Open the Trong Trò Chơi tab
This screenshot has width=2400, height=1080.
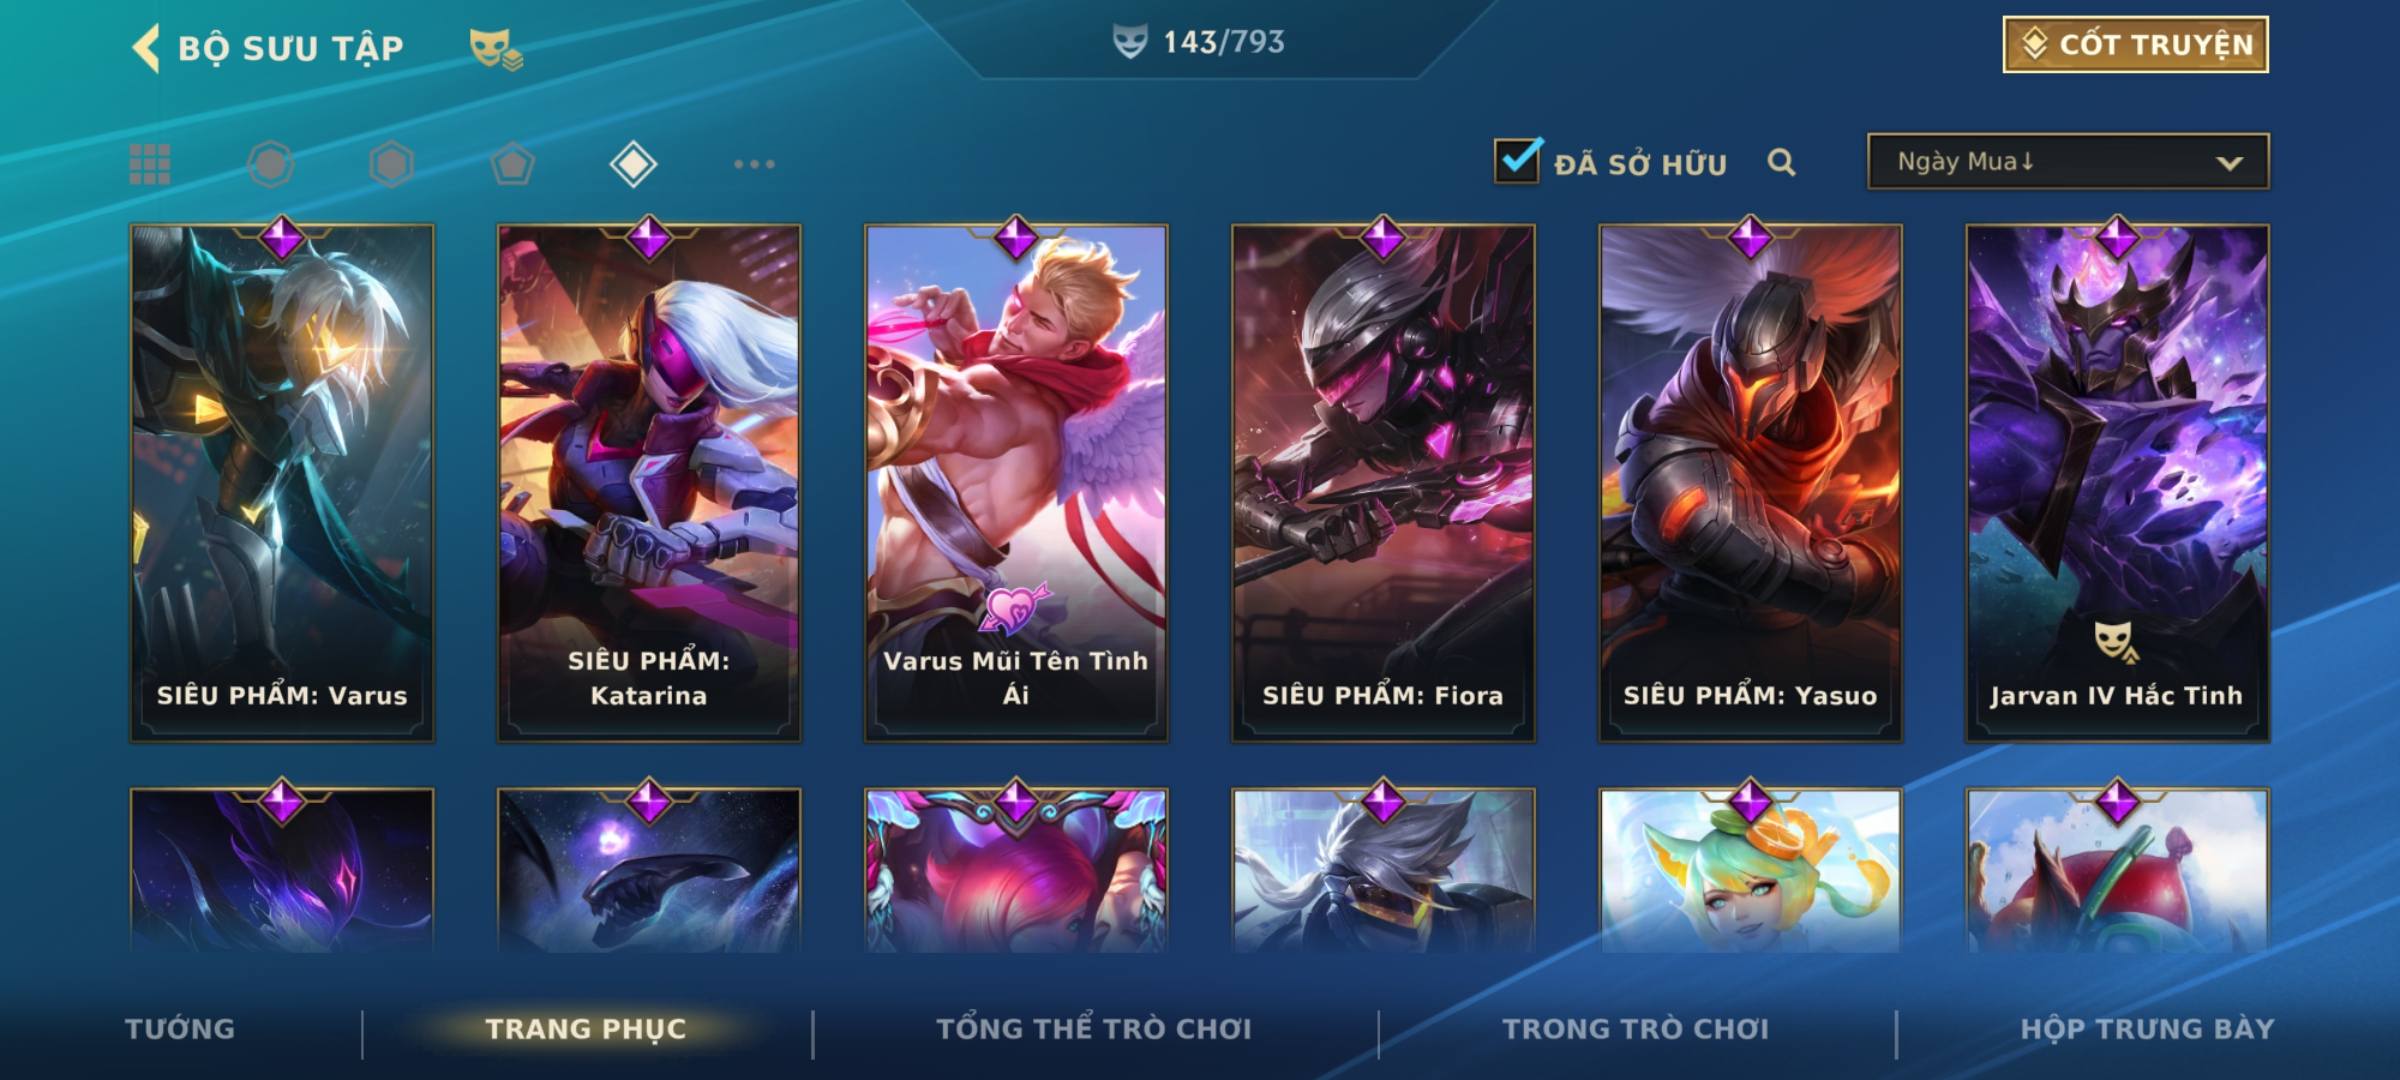[1635, 1029]
